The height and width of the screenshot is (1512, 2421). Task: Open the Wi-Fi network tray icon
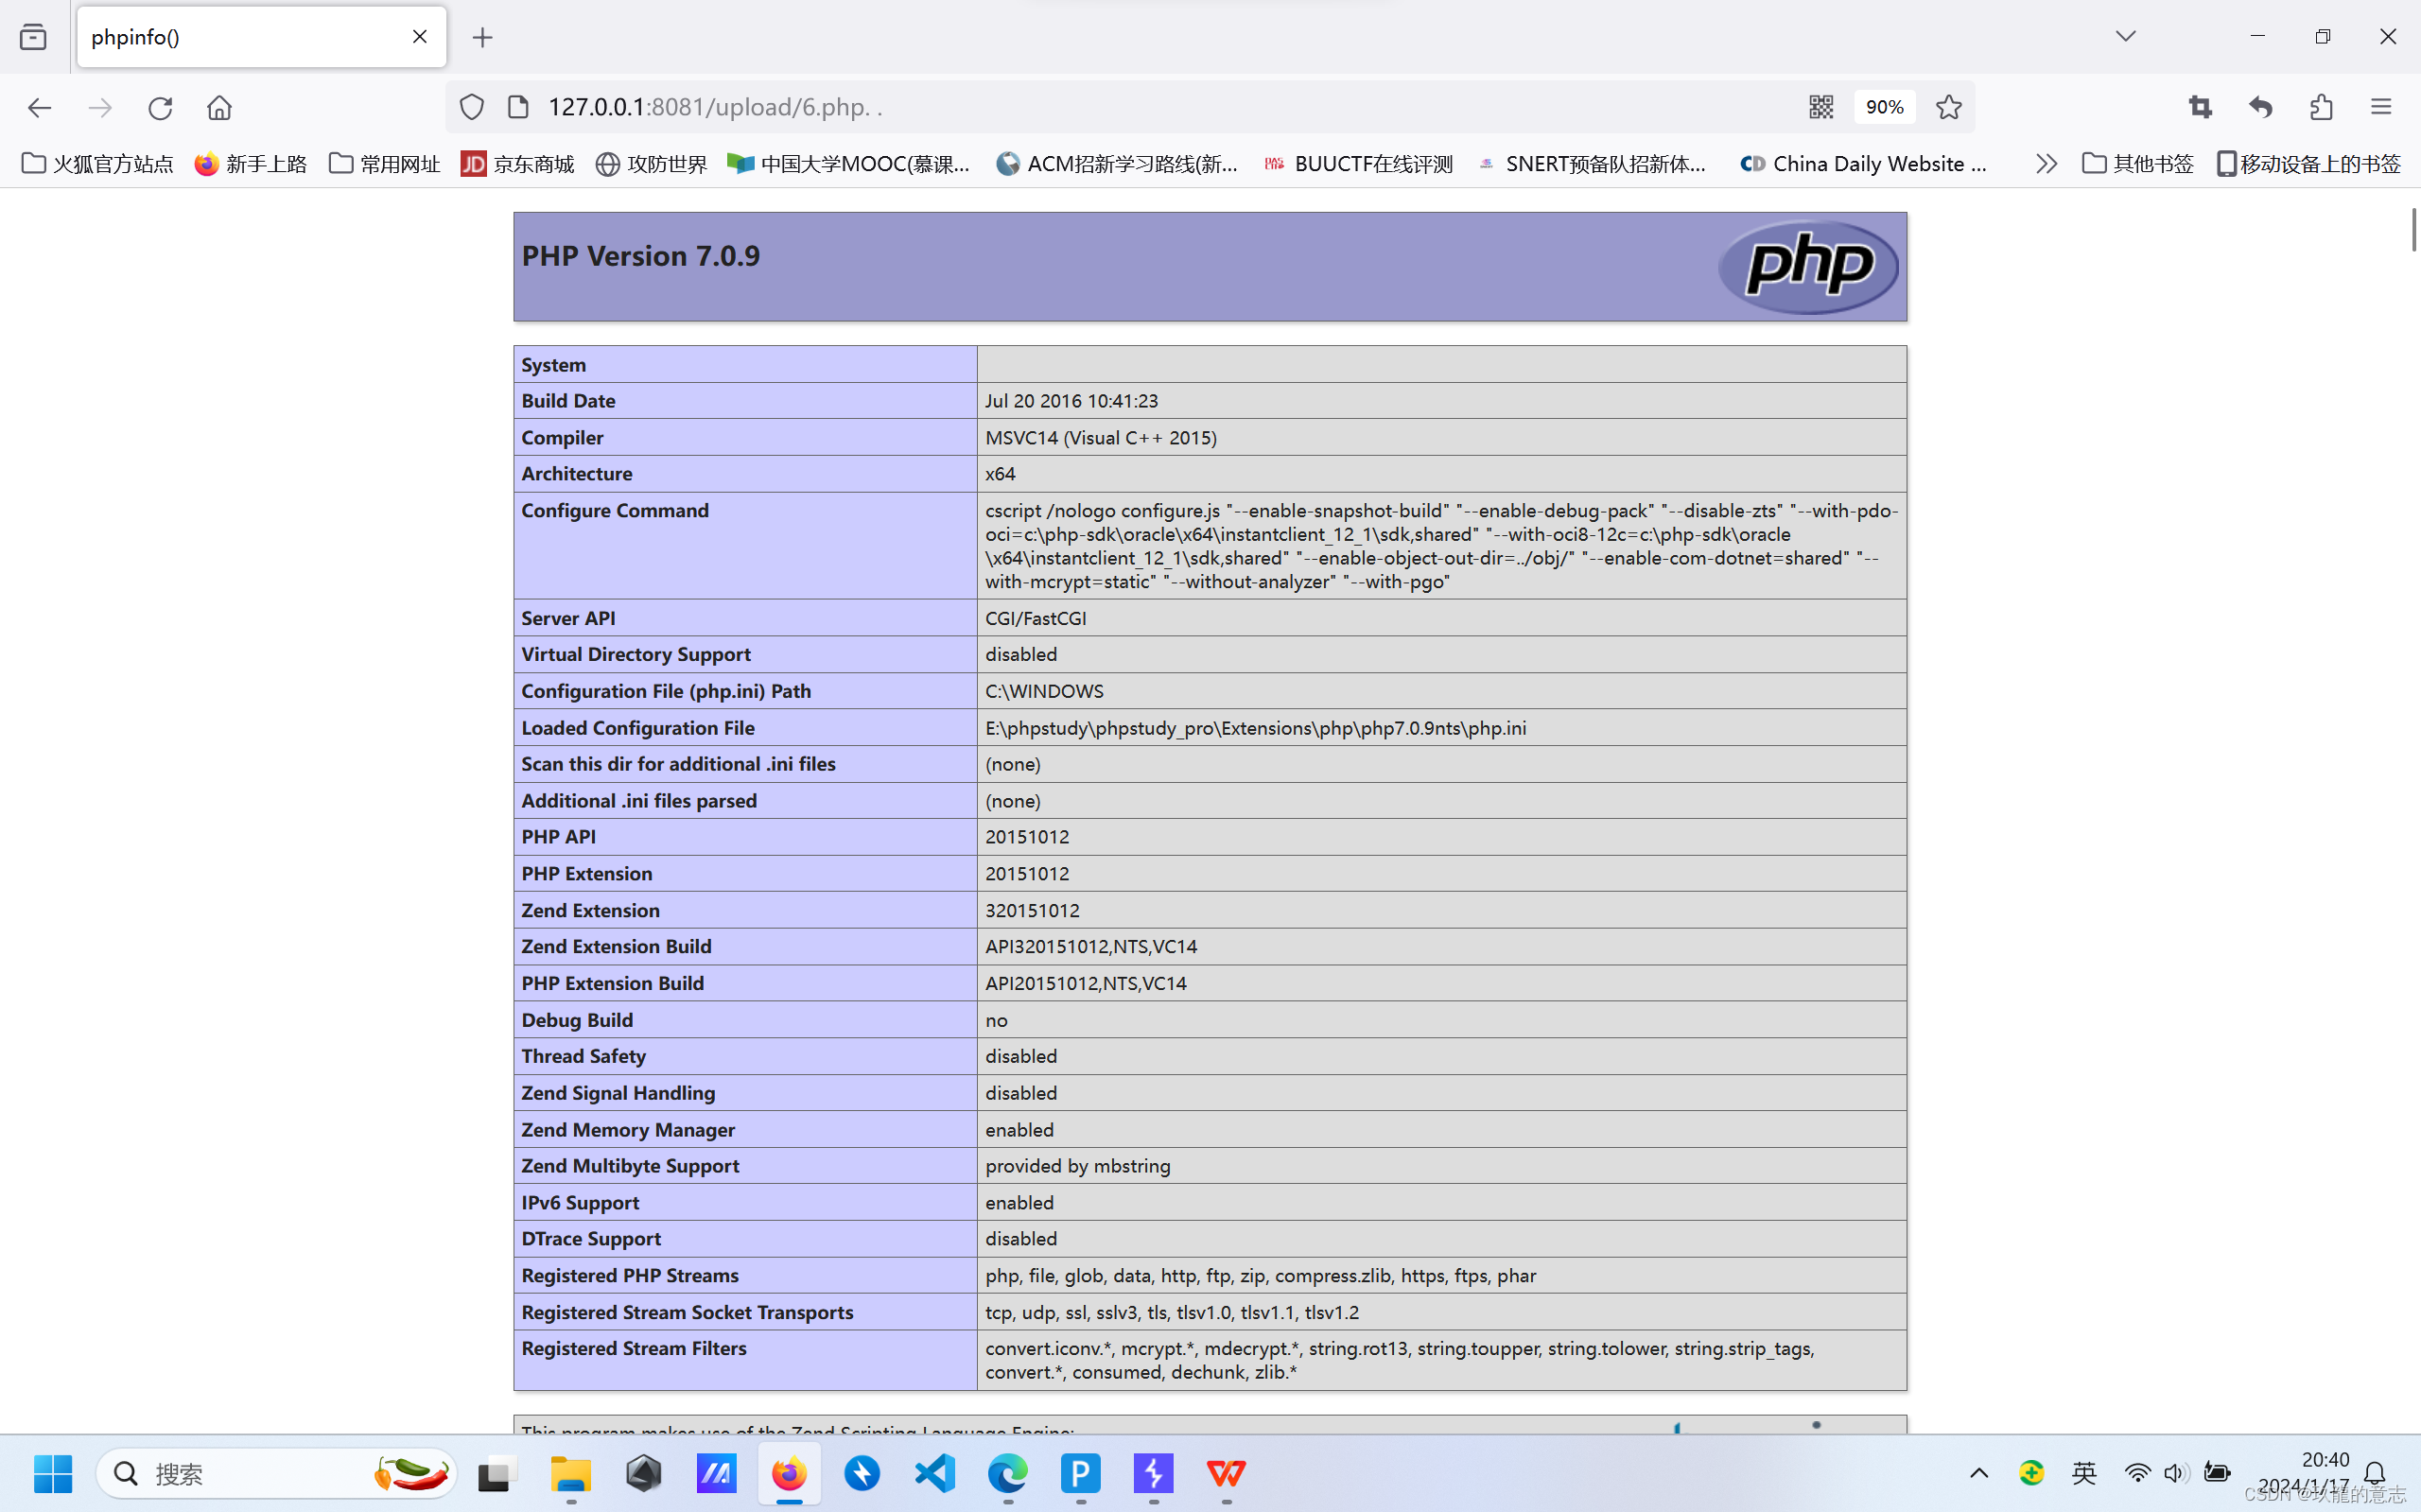pyautogui.click(x=2137, y=1473)
